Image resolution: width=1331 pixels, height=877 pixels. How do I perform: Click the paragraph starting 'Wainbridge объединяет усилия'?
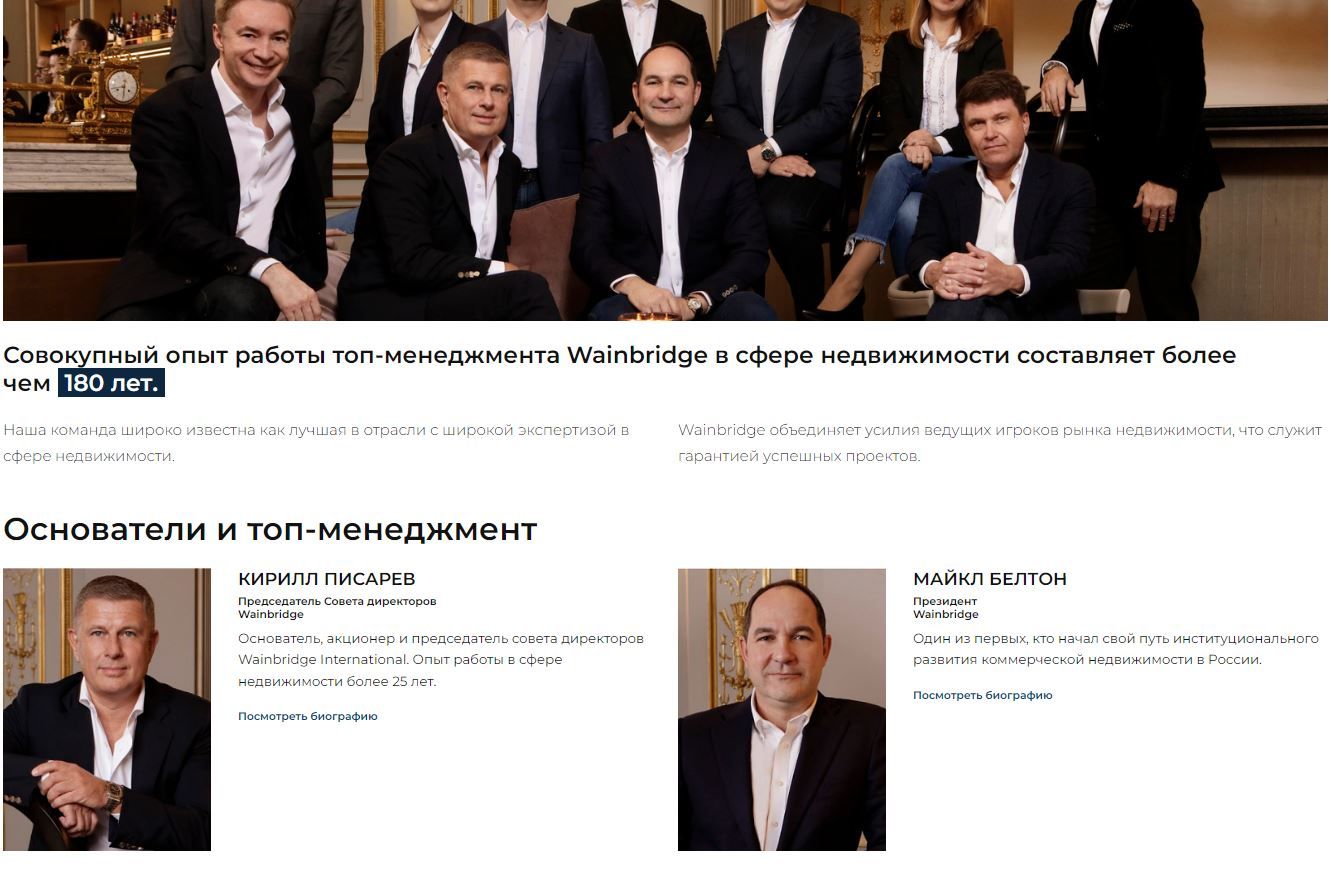[1000, 443]
